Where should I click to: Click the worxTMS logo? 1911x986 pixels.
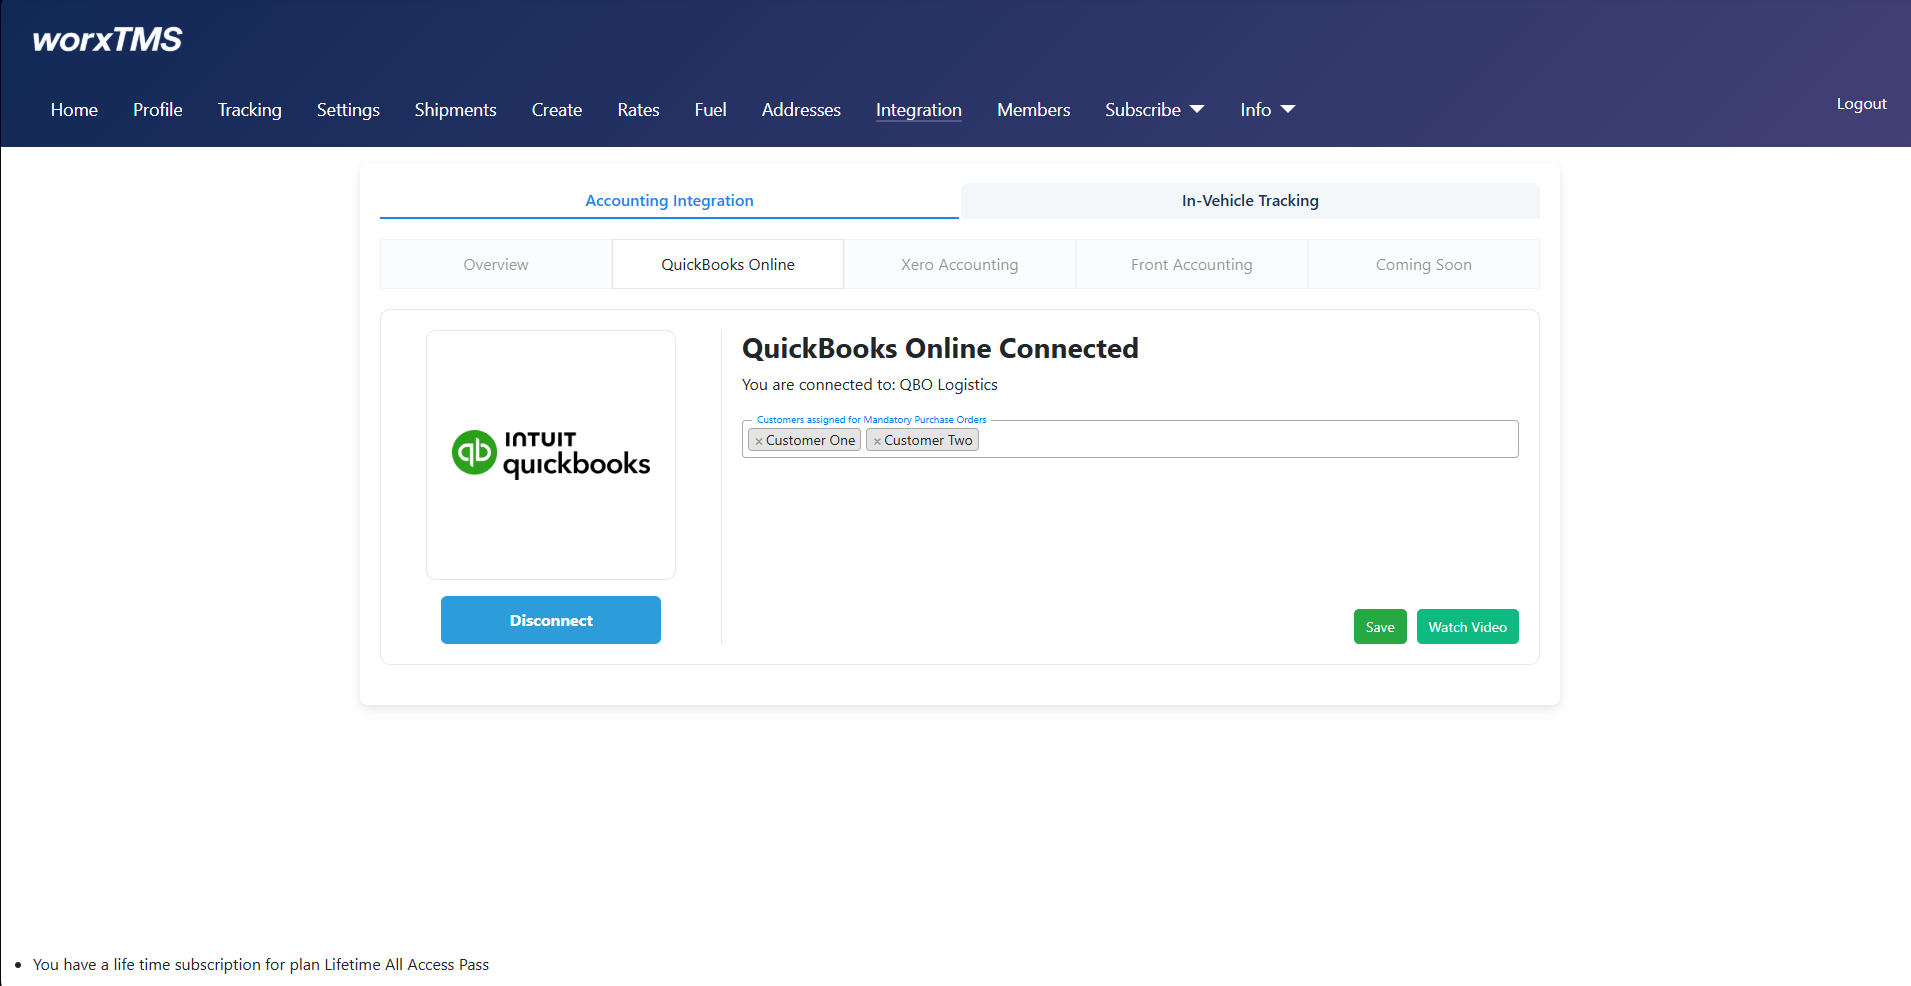click(x=105, y=39)
